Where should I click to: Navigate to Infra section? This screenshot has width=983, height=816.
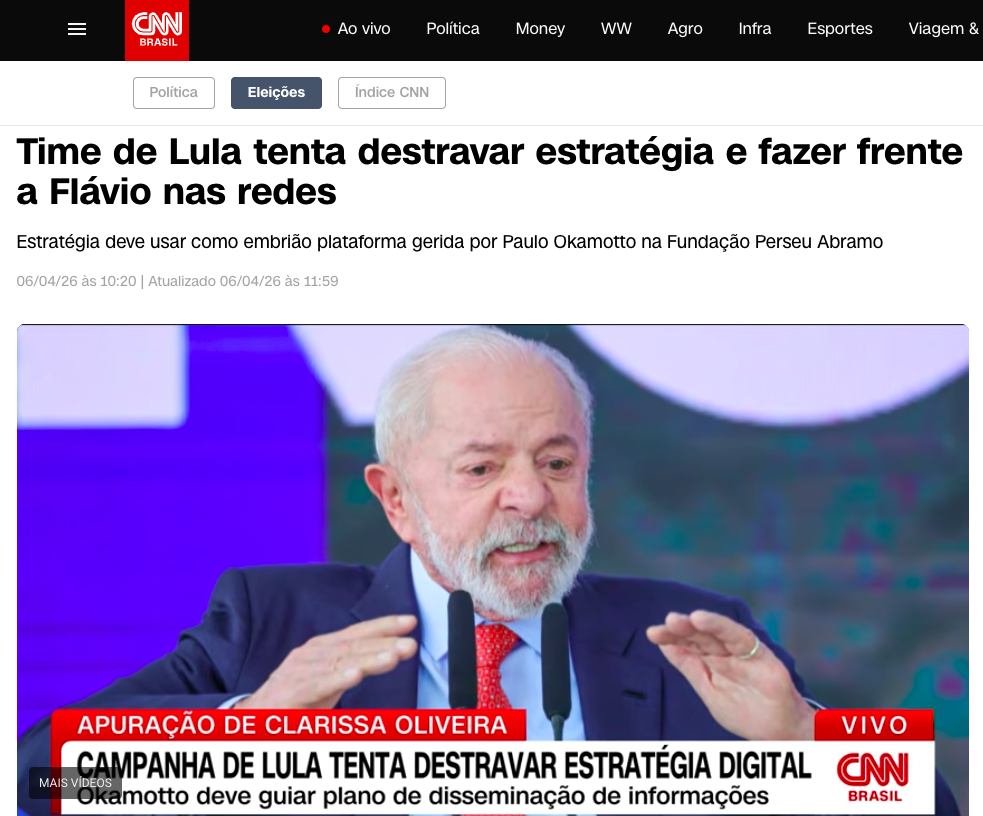click(x=754, y=29)
